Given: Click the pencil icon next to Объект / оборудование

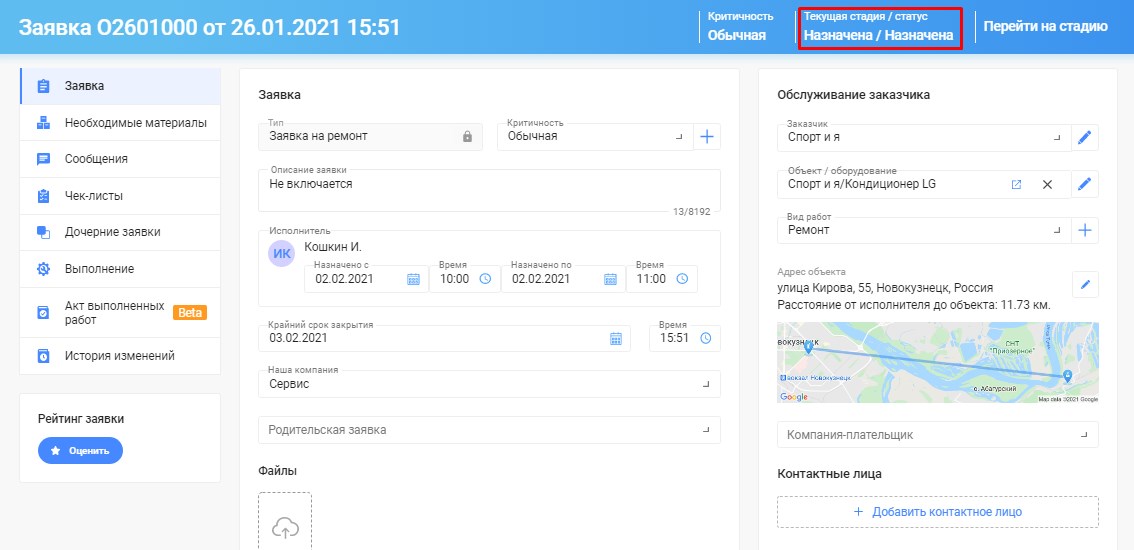Looking at the screenshot, I should pos(1083,185).
